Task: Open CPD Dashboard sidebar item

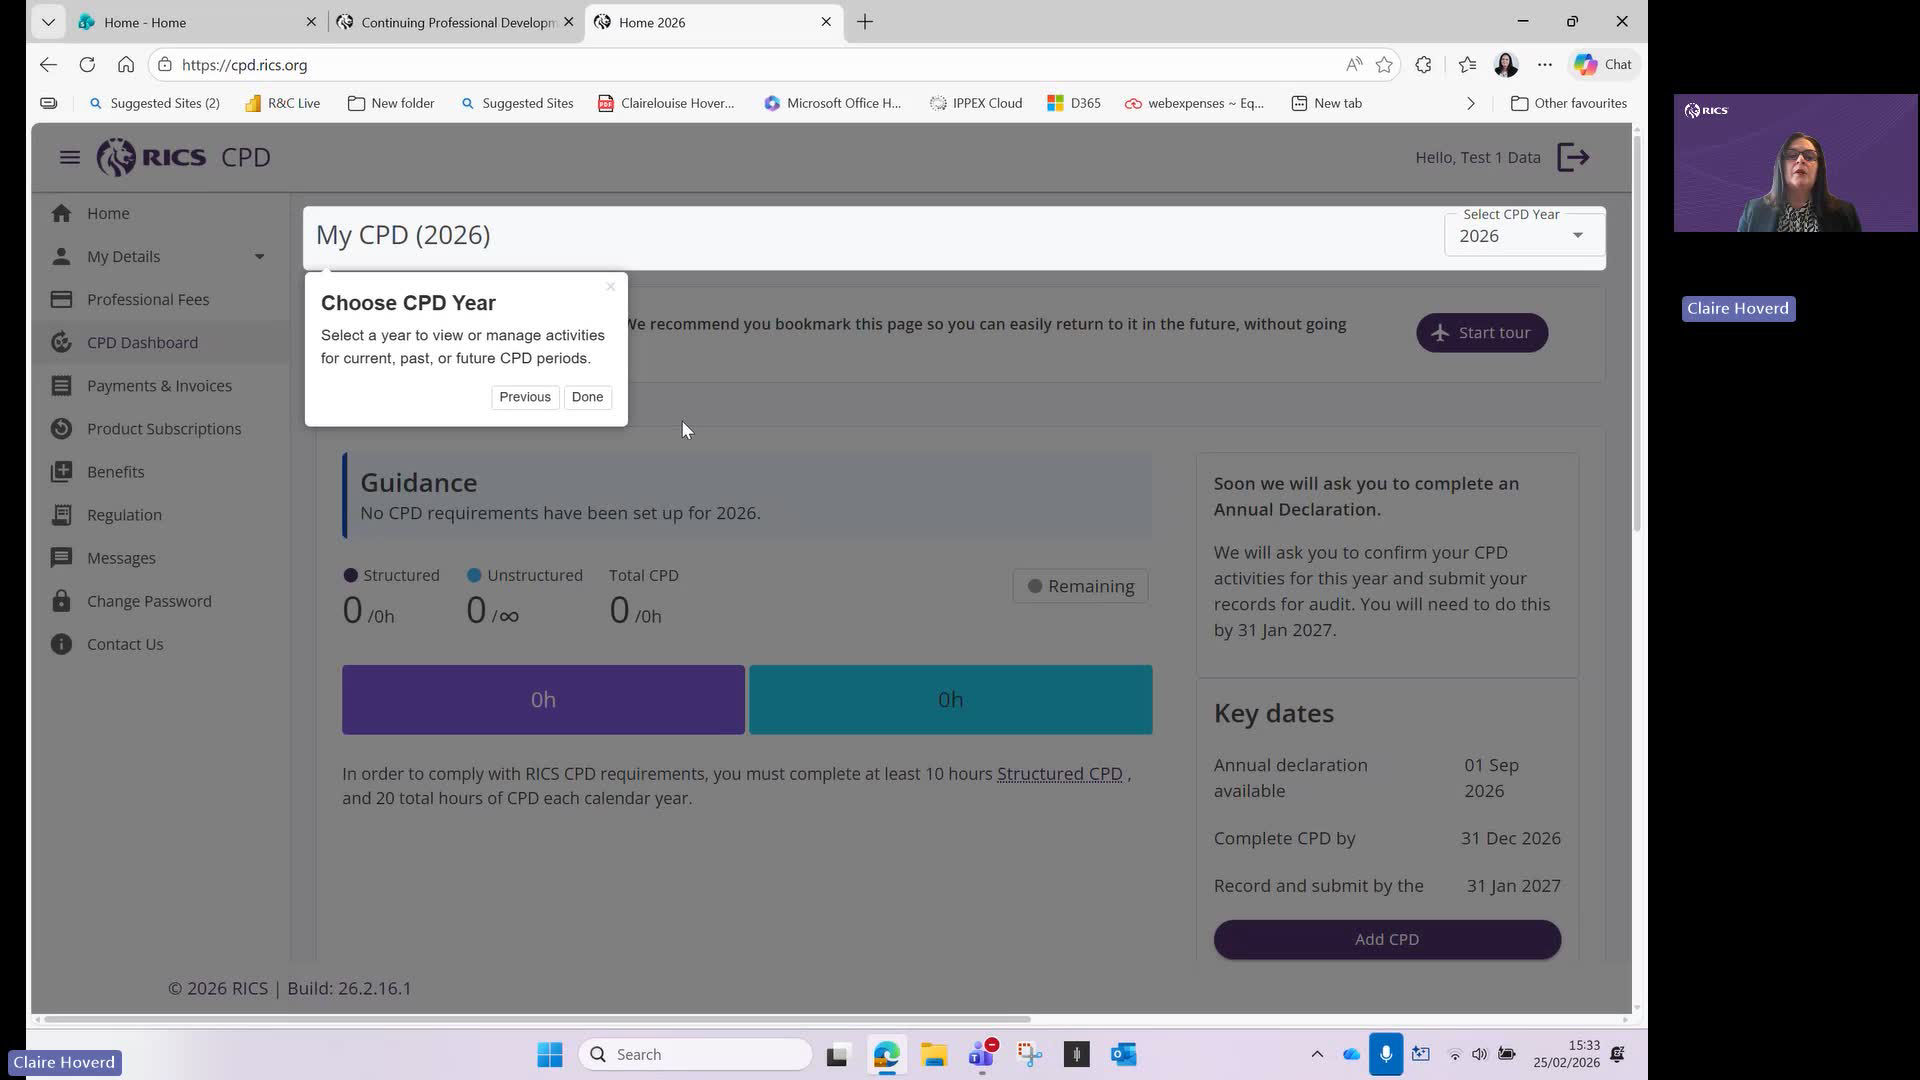Action: [x=142, y=342]
